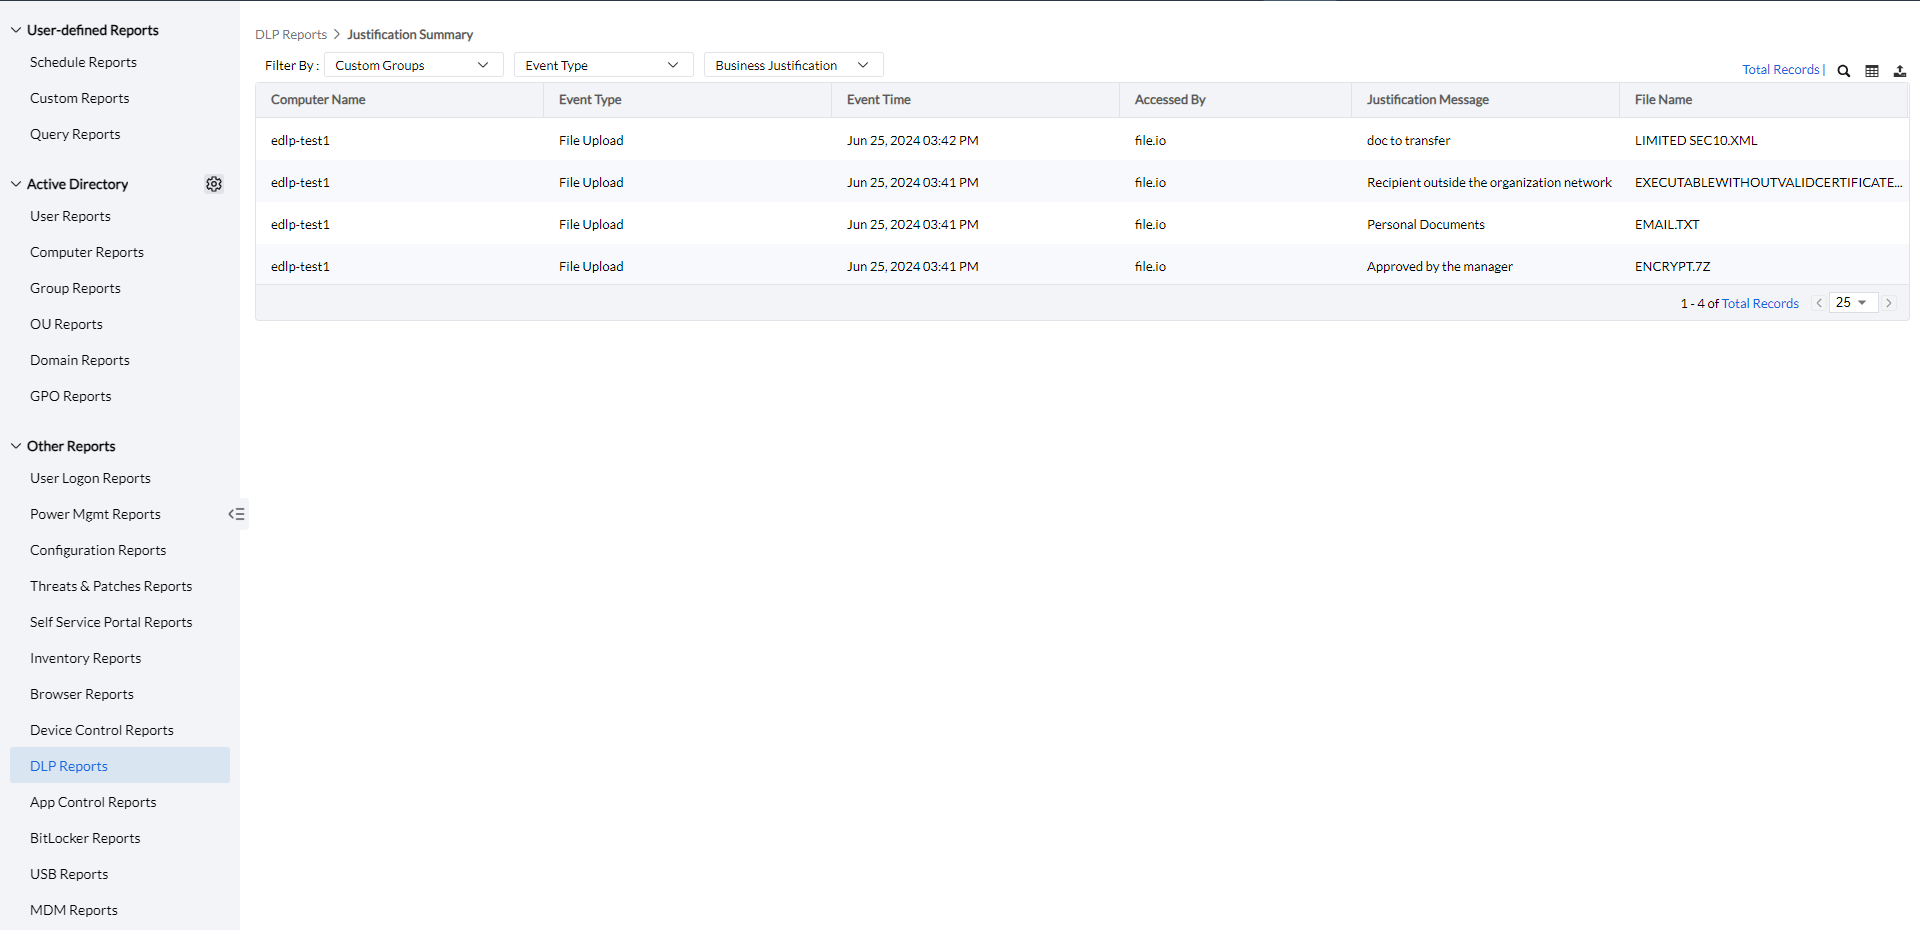
Task: Open GPO Reports
Action: [71, 396]
